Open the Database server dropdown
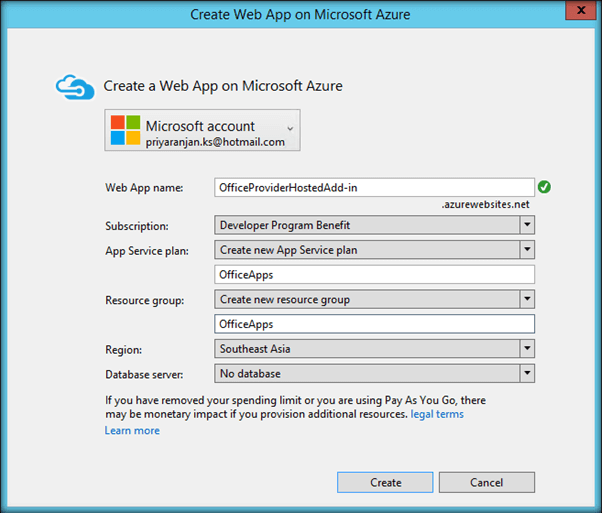 pos(526,373)
